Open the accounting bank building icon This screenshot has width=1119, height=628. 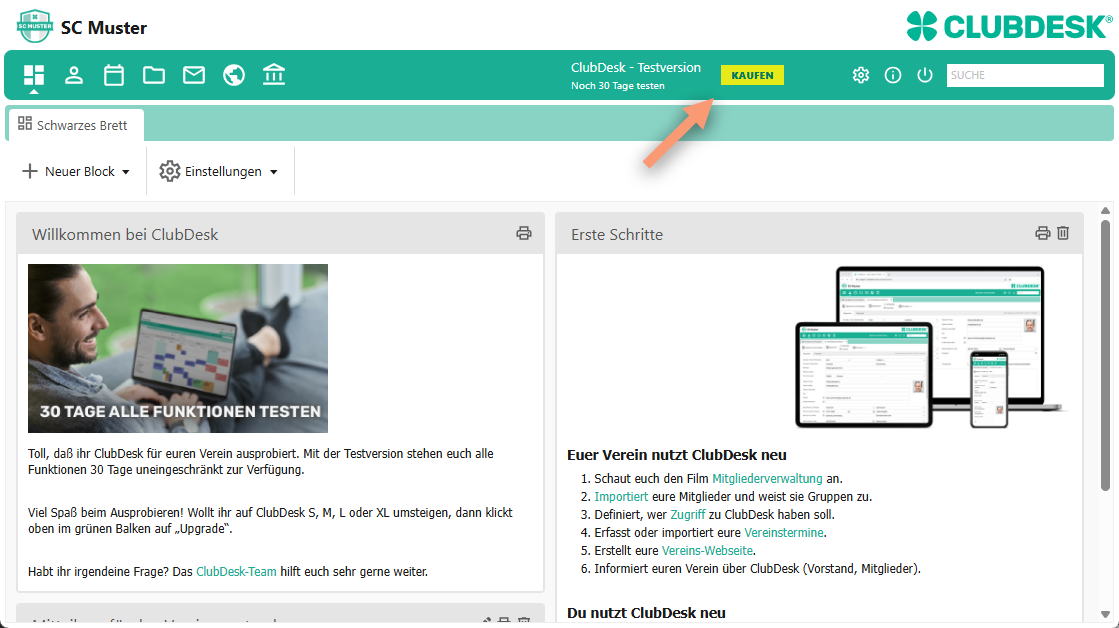(x=273, y=74)
